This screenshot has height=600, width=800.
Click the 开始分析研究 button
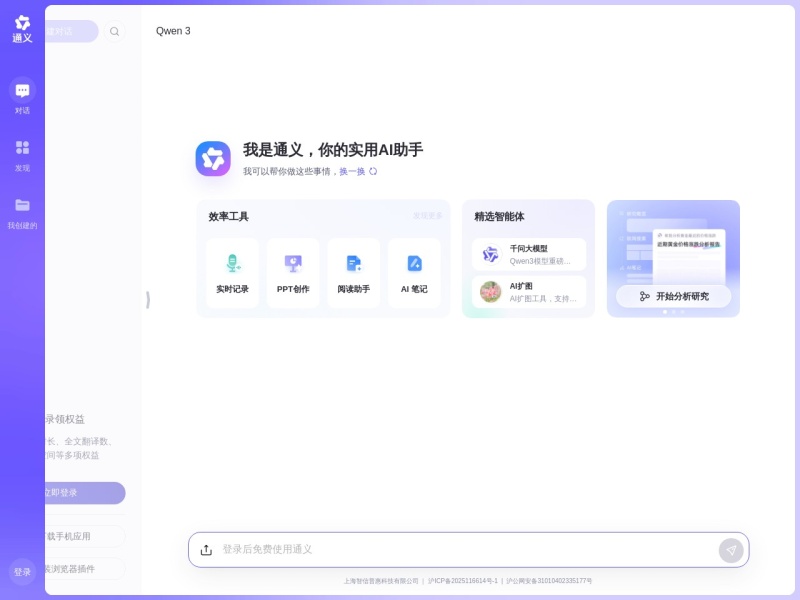tap(673, 296)
